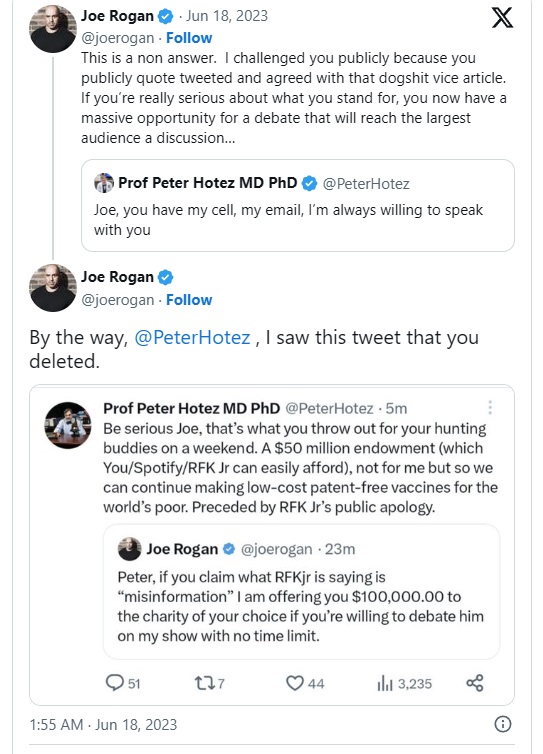This screenshot has height=754, width=543.
Task: Click verified badge next to top Joe Rogan
Action: pyautogui.click(x=165, y=16)
